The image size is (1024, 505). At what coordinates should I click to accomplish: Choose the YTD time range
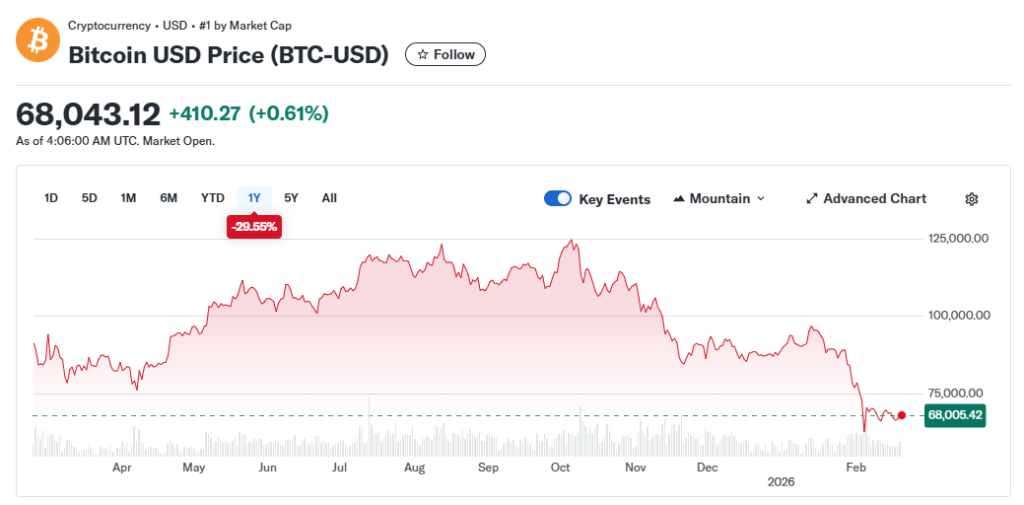coord(212,198)
